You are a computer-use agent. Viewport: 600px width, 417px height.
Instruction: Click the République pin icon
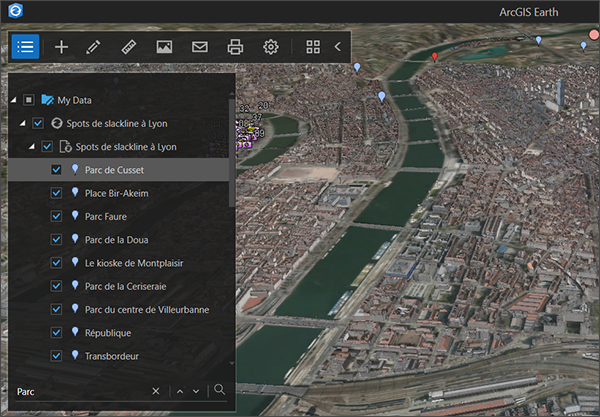click(75, 332)
